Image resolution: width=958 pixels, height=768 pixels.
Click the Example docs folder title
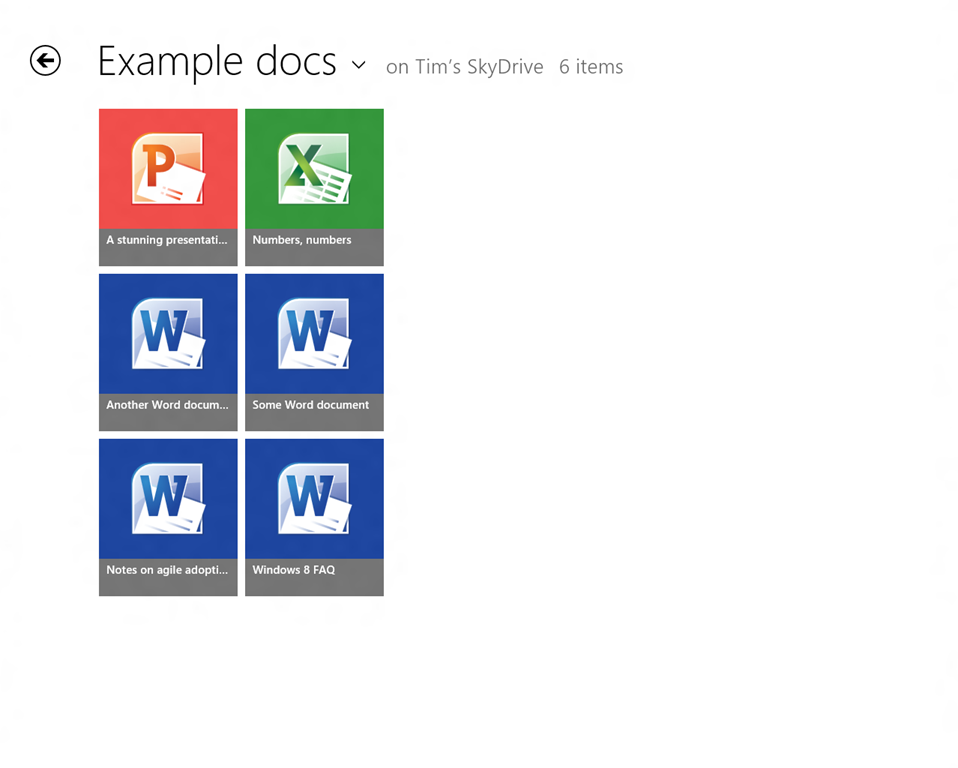217,62
